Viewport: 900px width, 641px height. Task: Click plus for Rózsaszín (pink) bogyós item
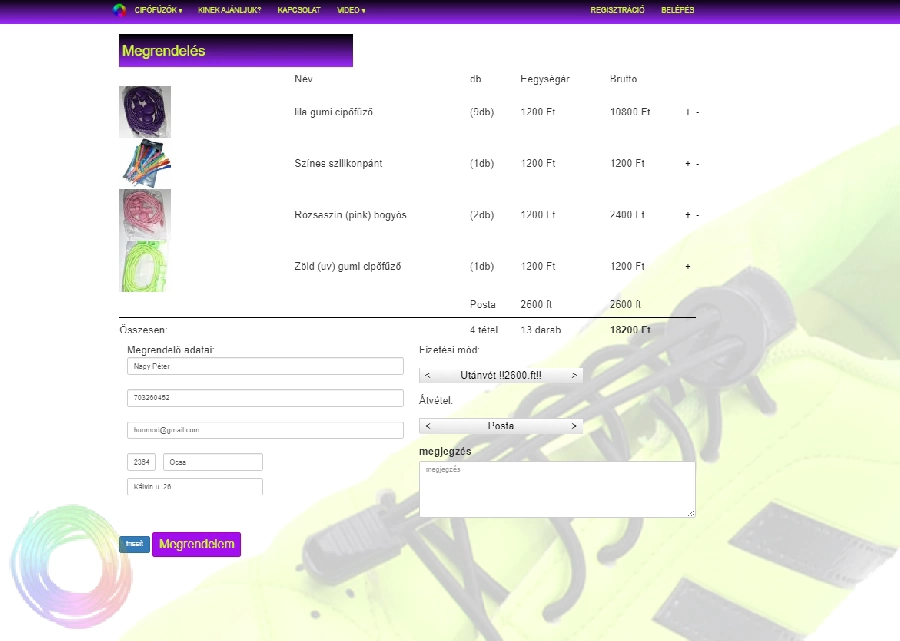click(x=687, y=215)
